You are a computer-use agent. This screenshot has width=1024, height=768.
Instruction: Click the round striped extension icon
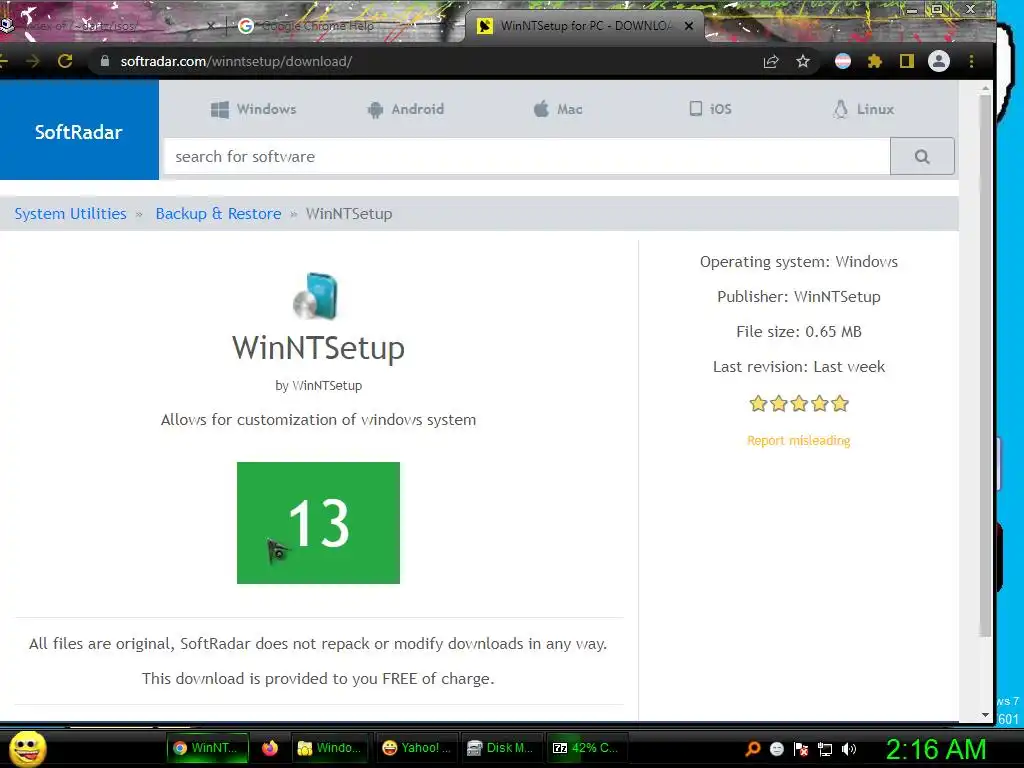pyautogui.click(x=842, y=61)
